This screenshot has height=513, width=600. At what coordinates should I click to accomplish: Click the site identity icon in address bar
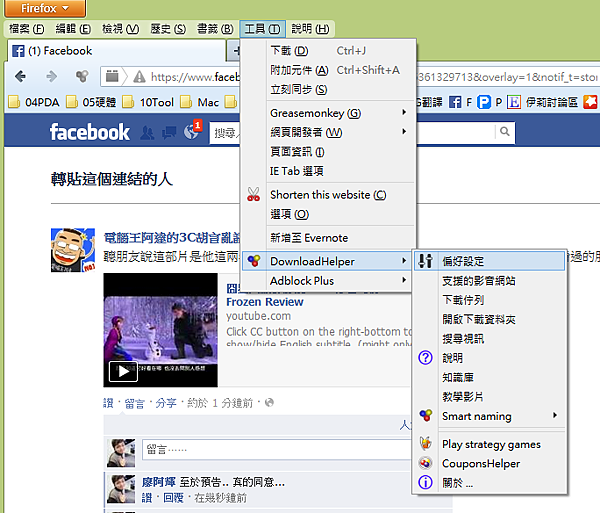[x=112, y=77]
